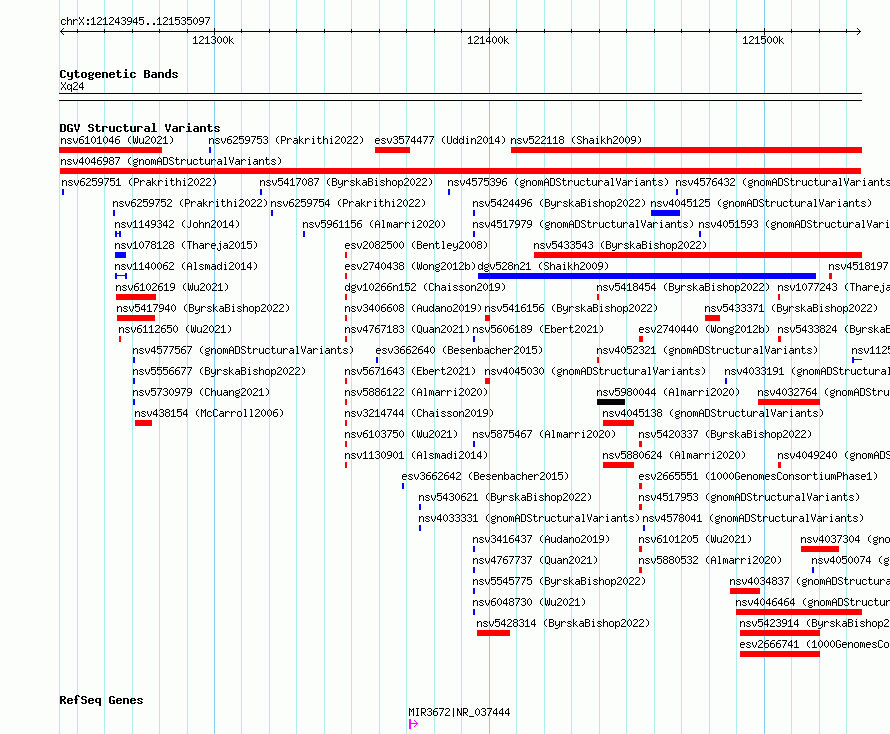890x734 pixels.
Task: Click nsv5417087 (ByrskaBishop2022) label
Action: [346, 182]
